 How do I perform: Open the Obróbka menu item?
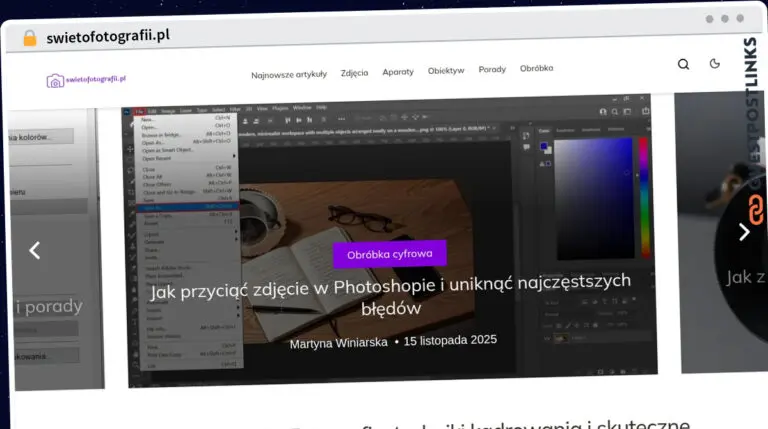point(536,68)
